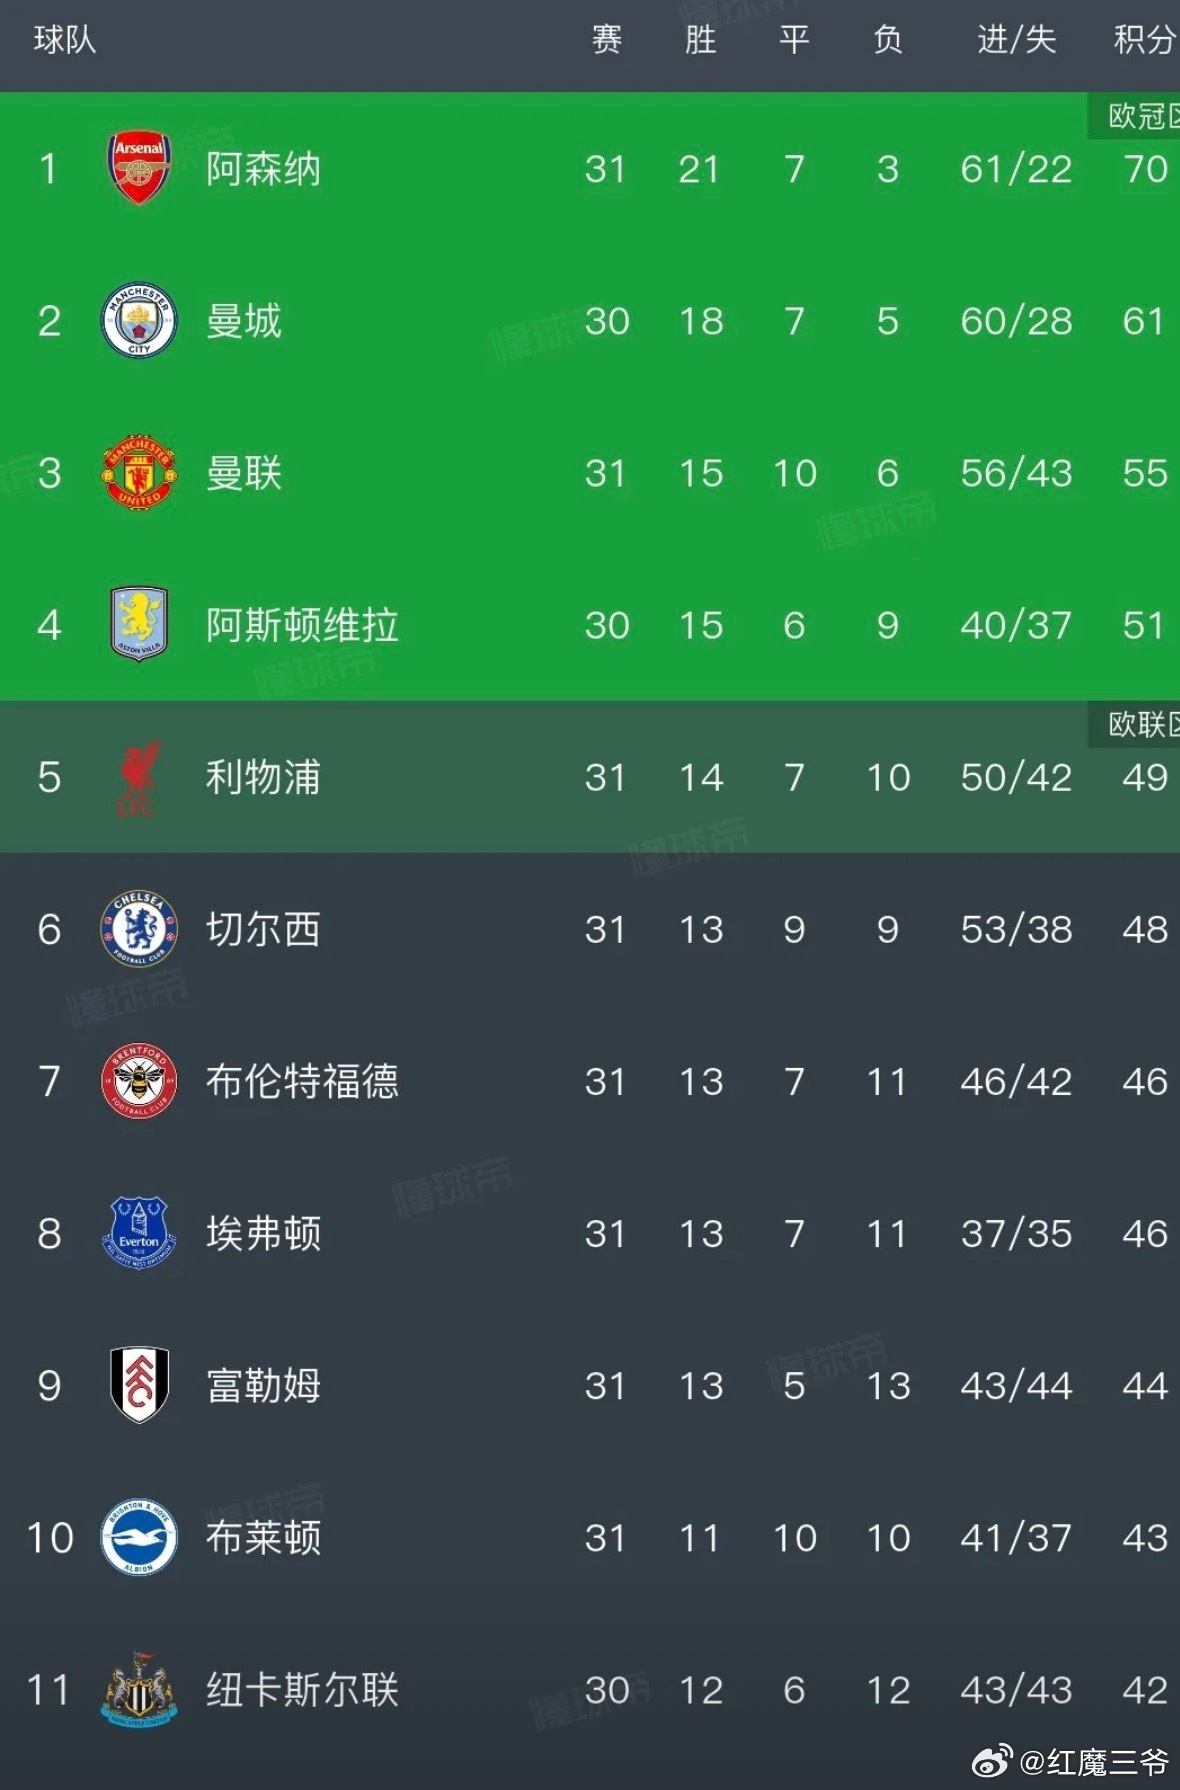Click the Manchester City club crest
The height and width of the screenshot is (1790, 1180).
(139, 321)
